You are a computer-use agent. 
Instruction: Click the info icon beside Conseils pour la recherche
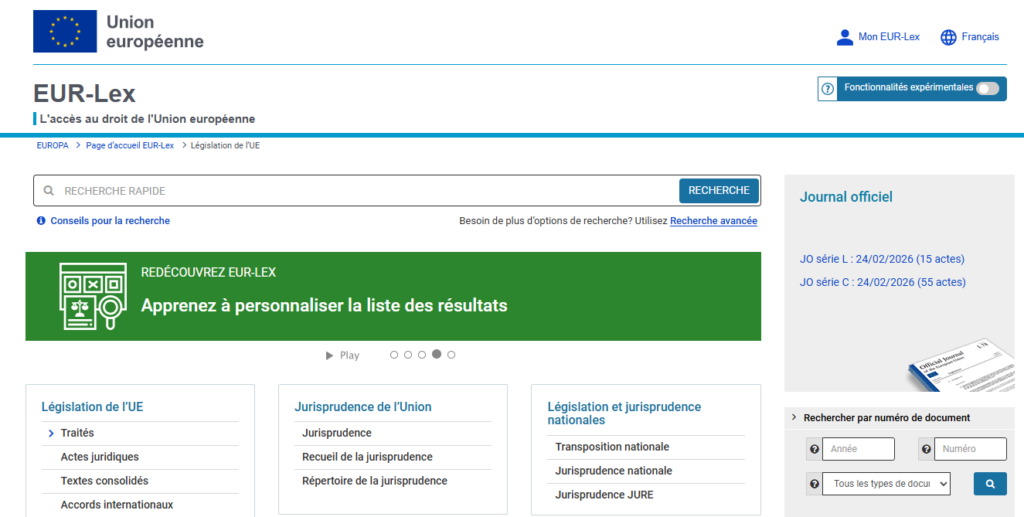click(41, 221)
